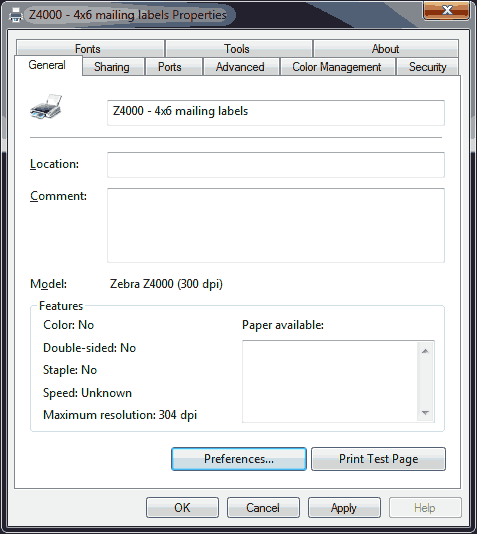Image resolution: width=477 pixels, height=534 pixels.
Task: Click the Location text field
Action: point(276,165)
